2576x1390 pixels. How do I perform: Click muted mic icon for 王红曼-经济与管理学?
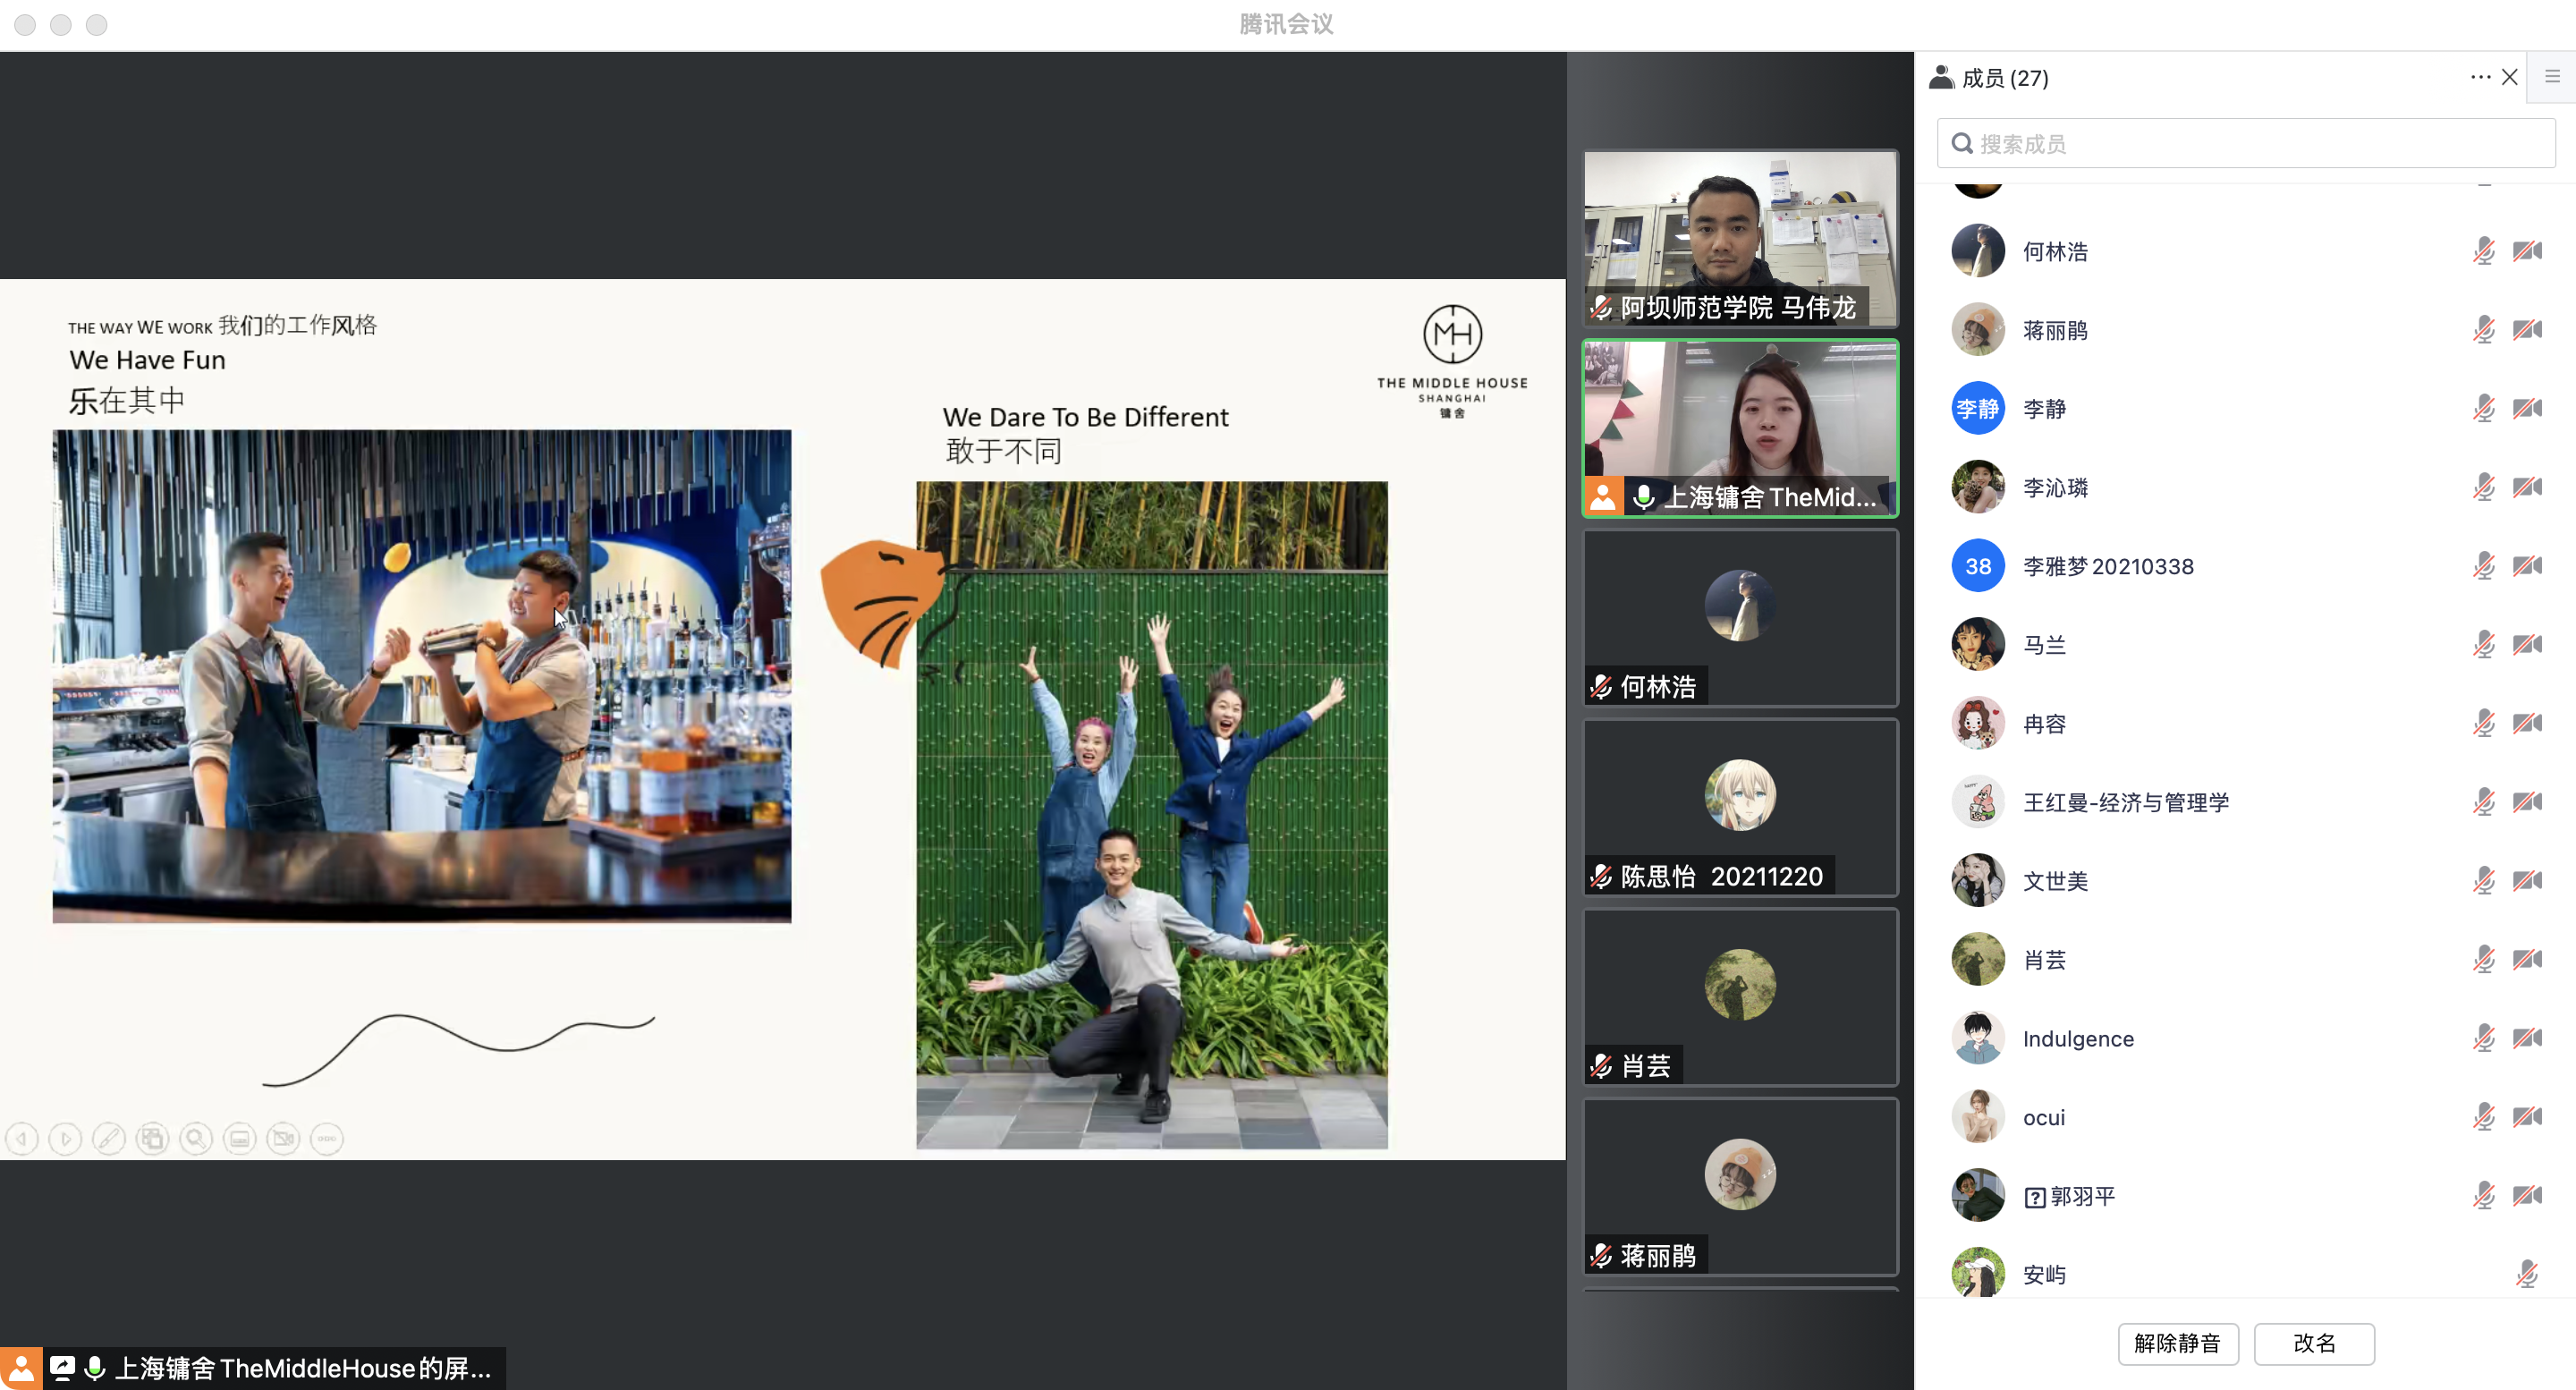coord(2484,802)
